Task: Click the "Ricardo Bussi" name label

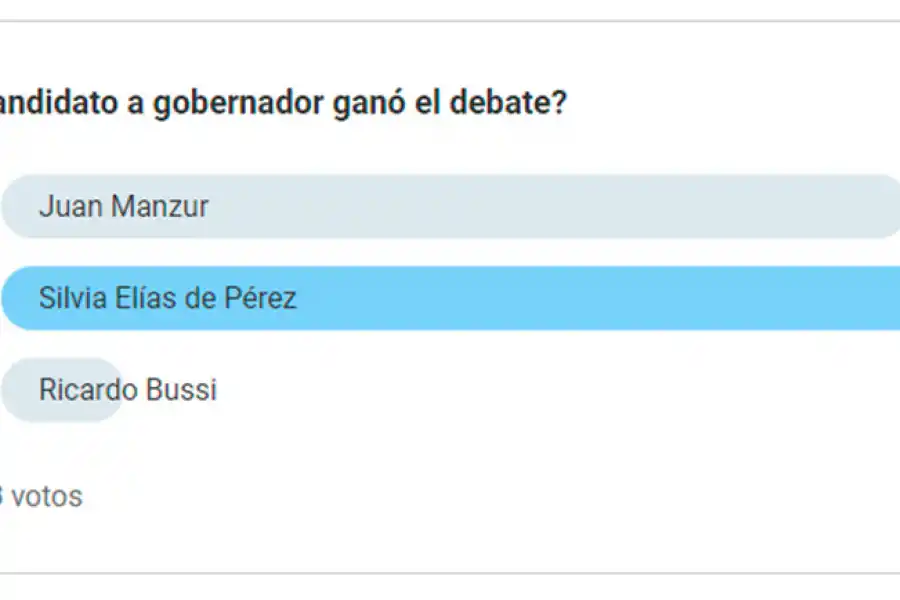Action: coord(128,389)
